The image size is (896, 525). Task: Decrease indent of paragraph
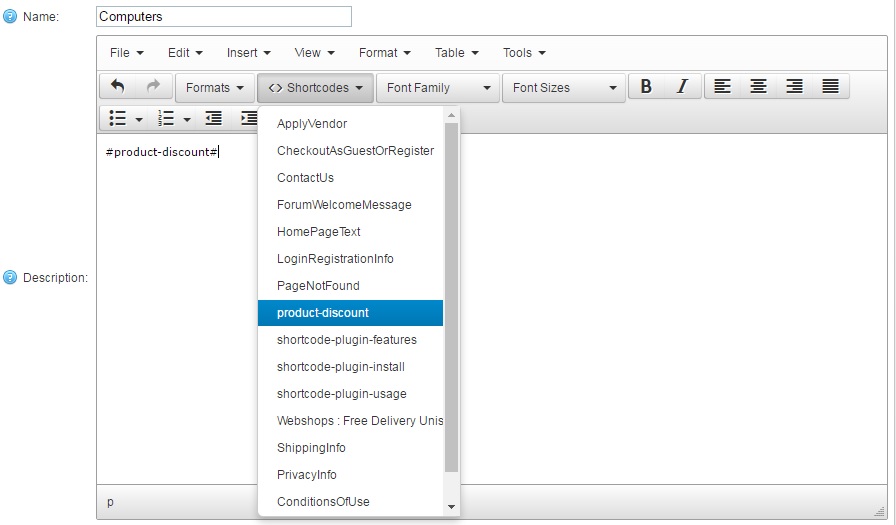point(213,119)
